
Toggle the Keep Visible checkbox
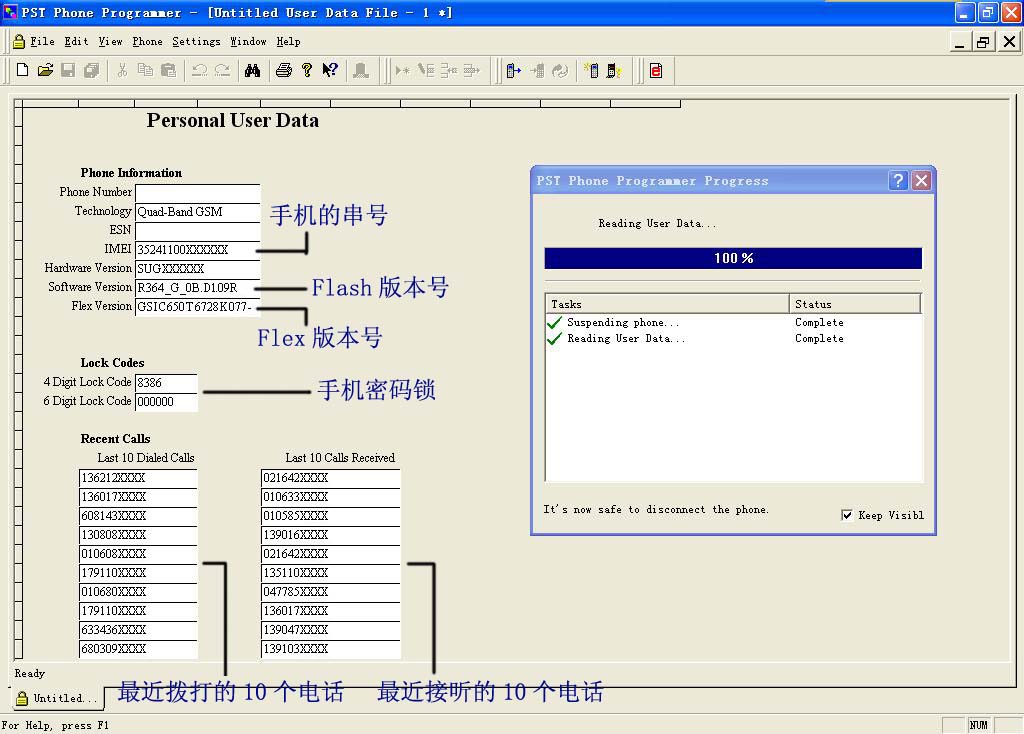tap(848, 515)
